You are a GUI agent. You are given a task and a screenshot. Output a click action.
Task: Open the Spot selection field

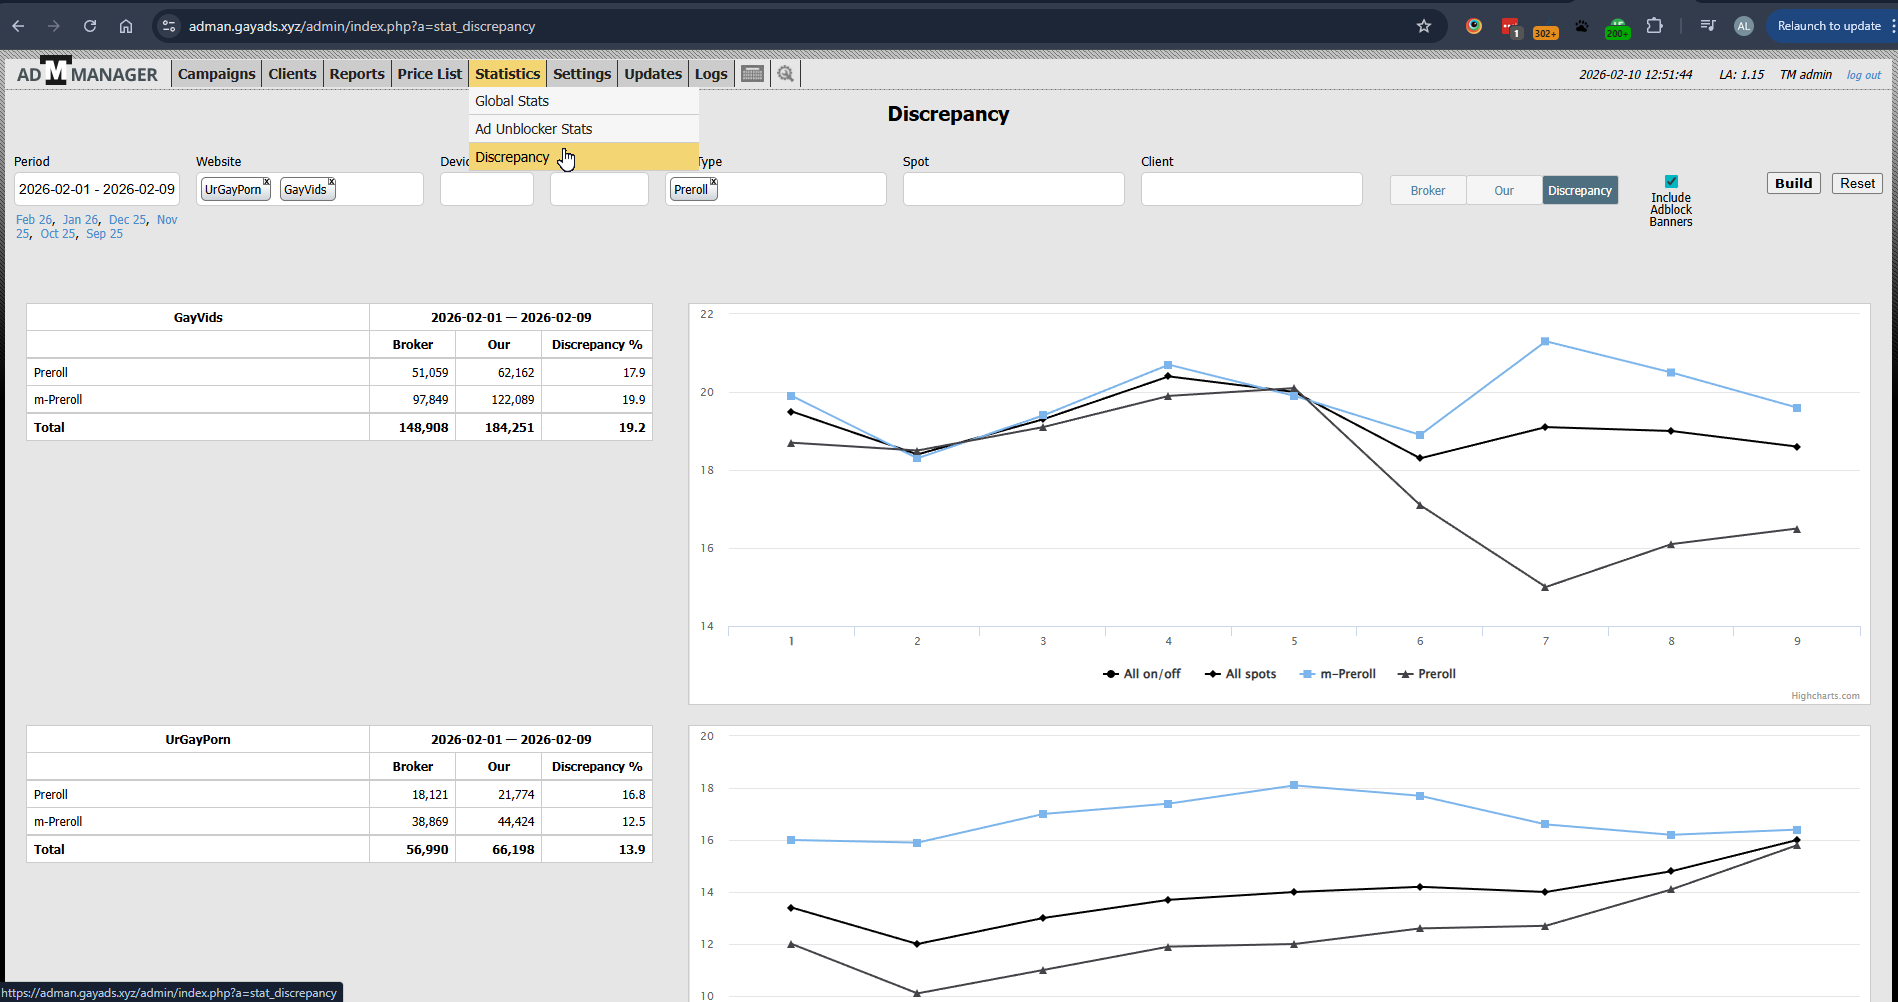(1013, 189)
